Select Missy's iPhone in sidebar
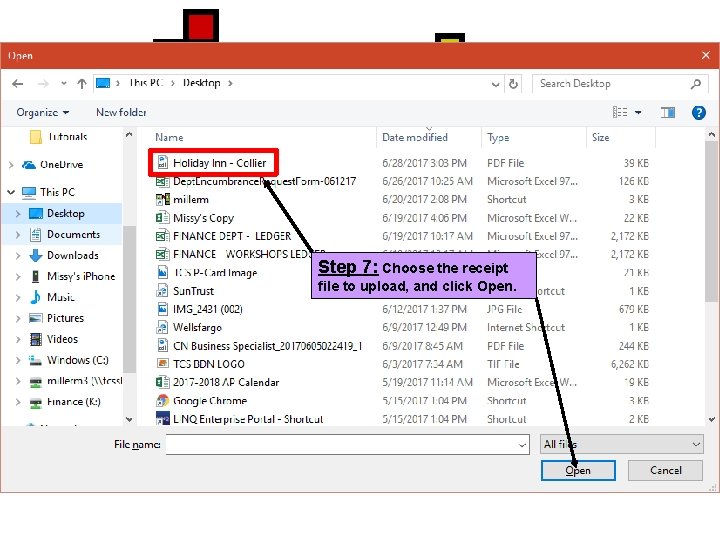Image resolution: width=720 pixels, height=540 pixels. [81, 276]
